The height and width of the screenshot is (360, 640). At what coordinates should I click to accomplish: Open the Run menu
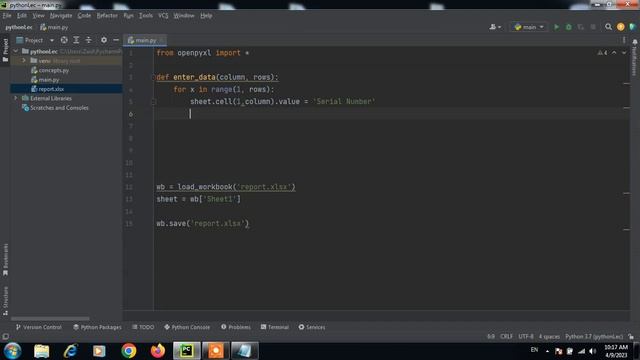coord(129,16)
